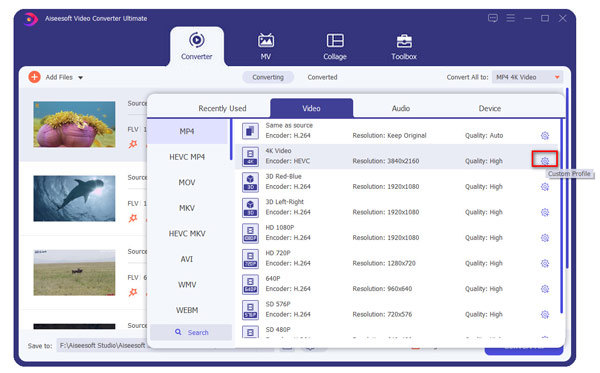Choose the 640P profile icon
This screenshot has height=373, width=600.
250,285
